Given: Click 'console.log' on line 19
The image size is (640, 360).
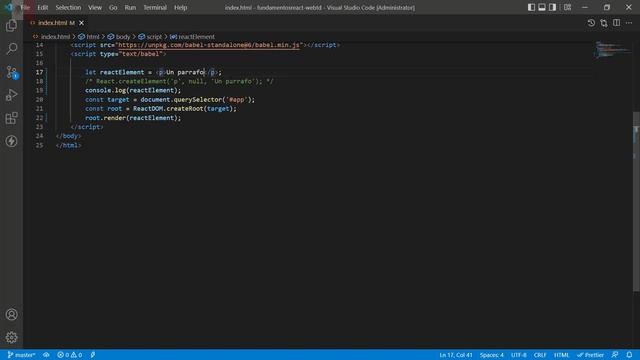Looking at the screenshot, I should point(105,90).
